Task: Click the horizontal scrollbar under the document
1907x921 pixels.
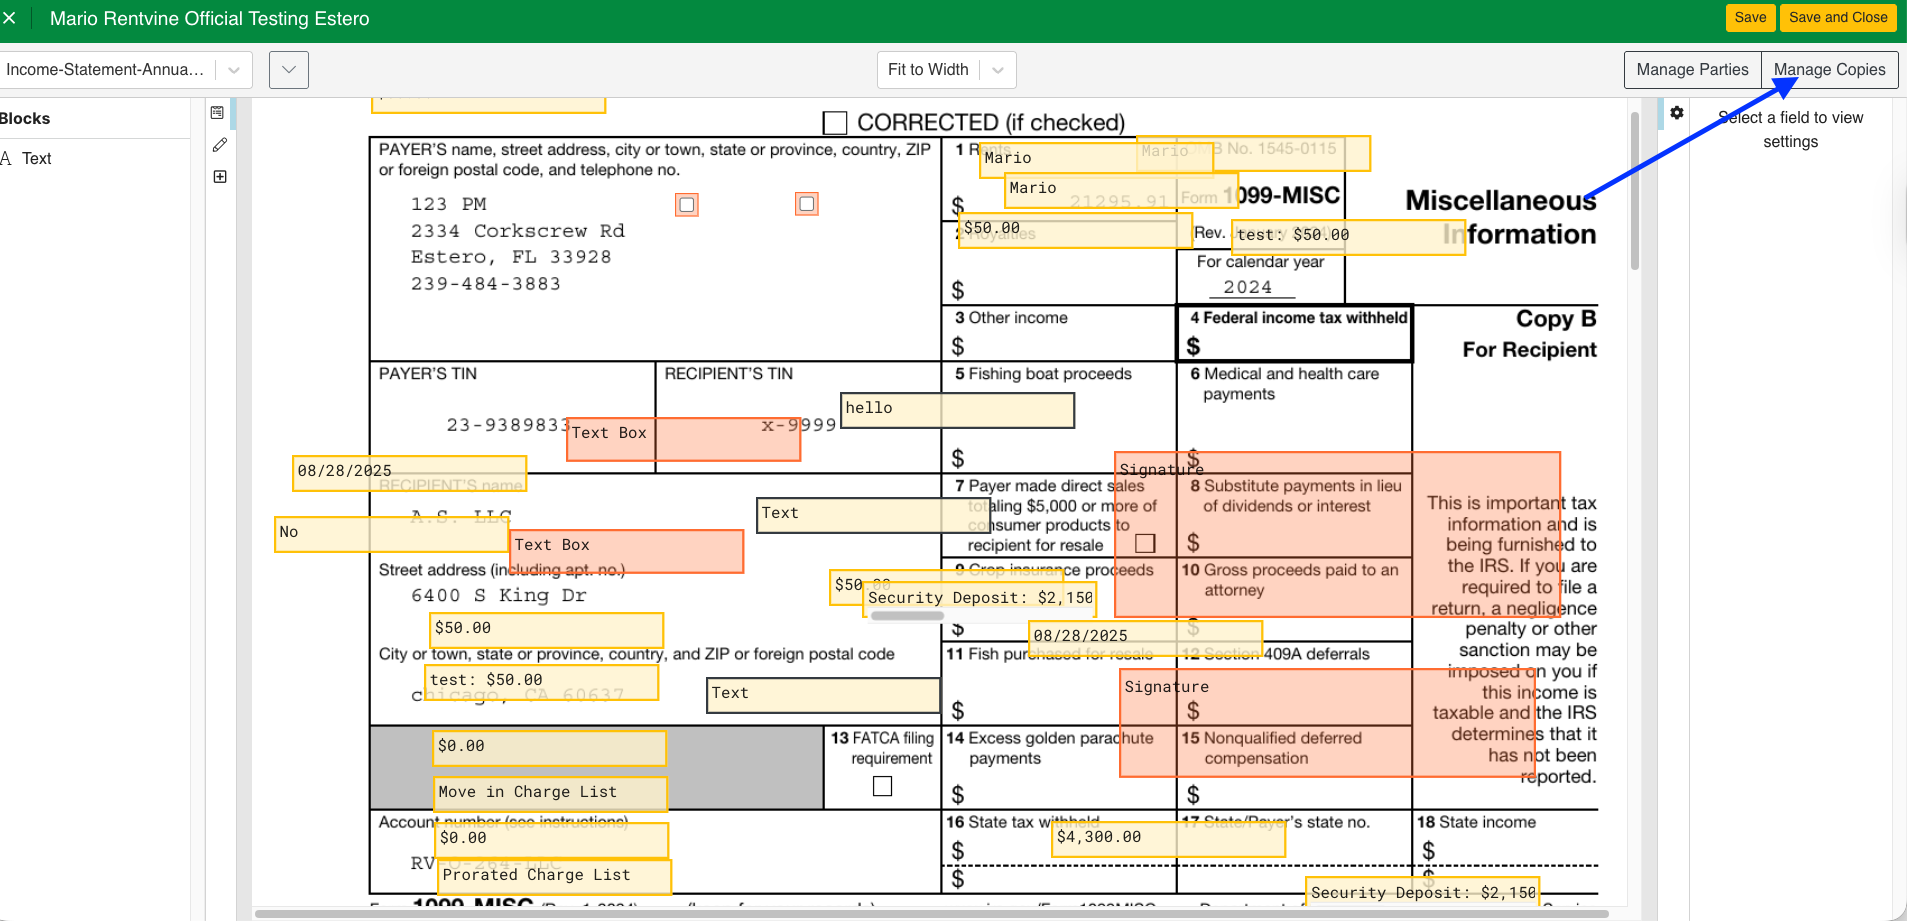Action: click(x=930, y=913)
